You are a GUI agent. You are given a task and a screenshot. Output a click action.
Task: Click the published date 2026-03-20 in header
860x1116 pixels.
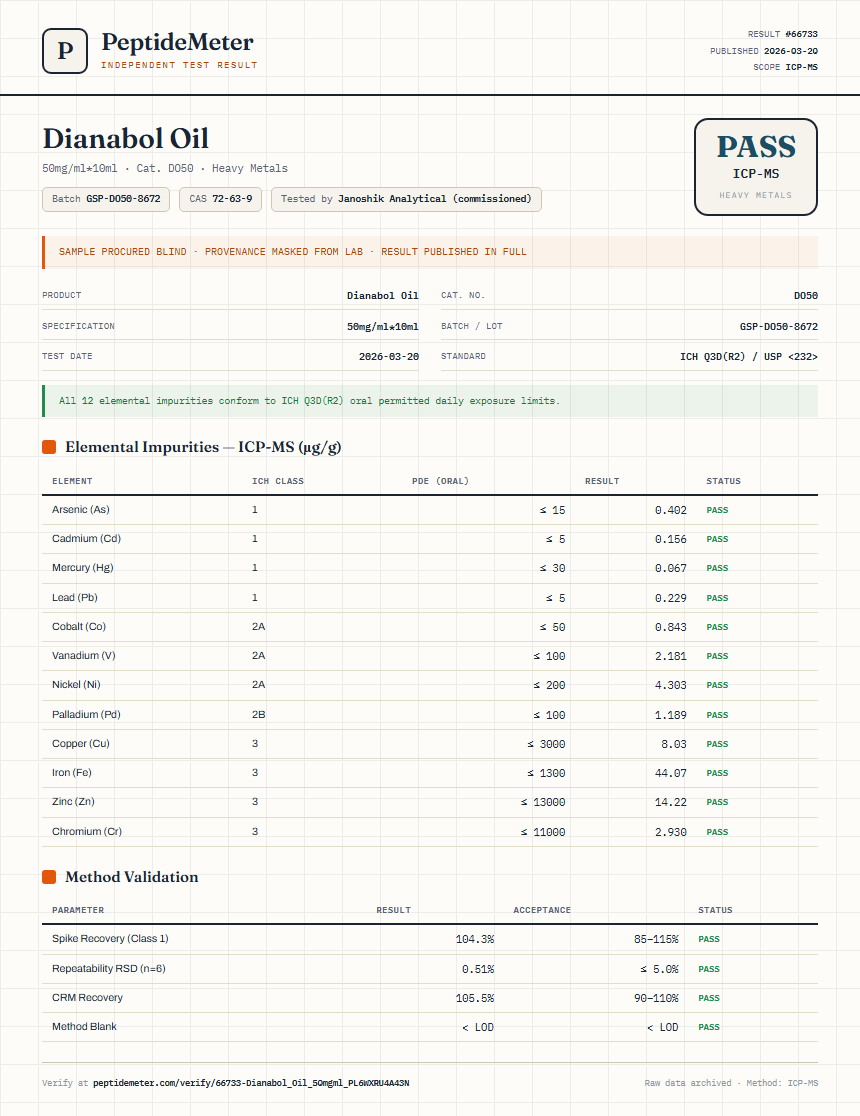click(x=790, y=51)
